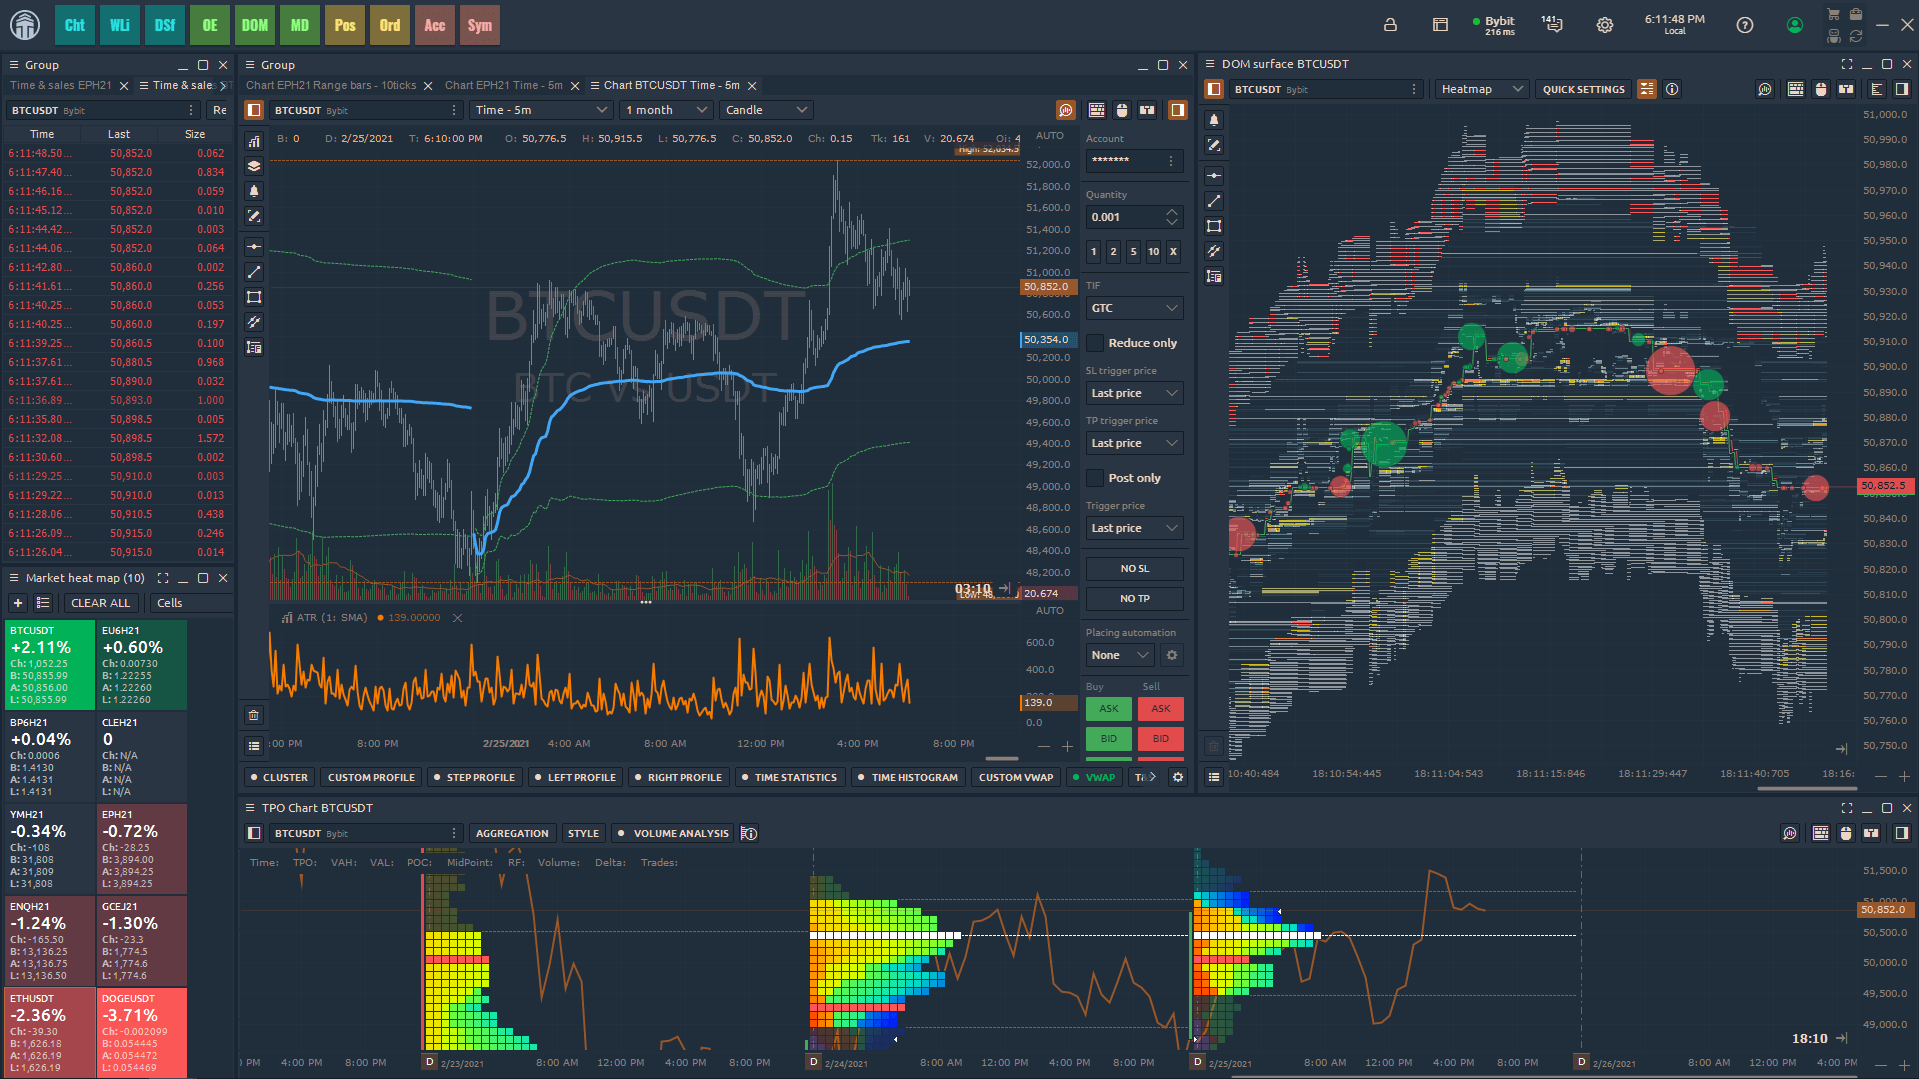Image resolution: width=1919 pixels, height=1079 pixels.
Task: Open the alerts bell on the chart toolbar
Action: (254, 191)
